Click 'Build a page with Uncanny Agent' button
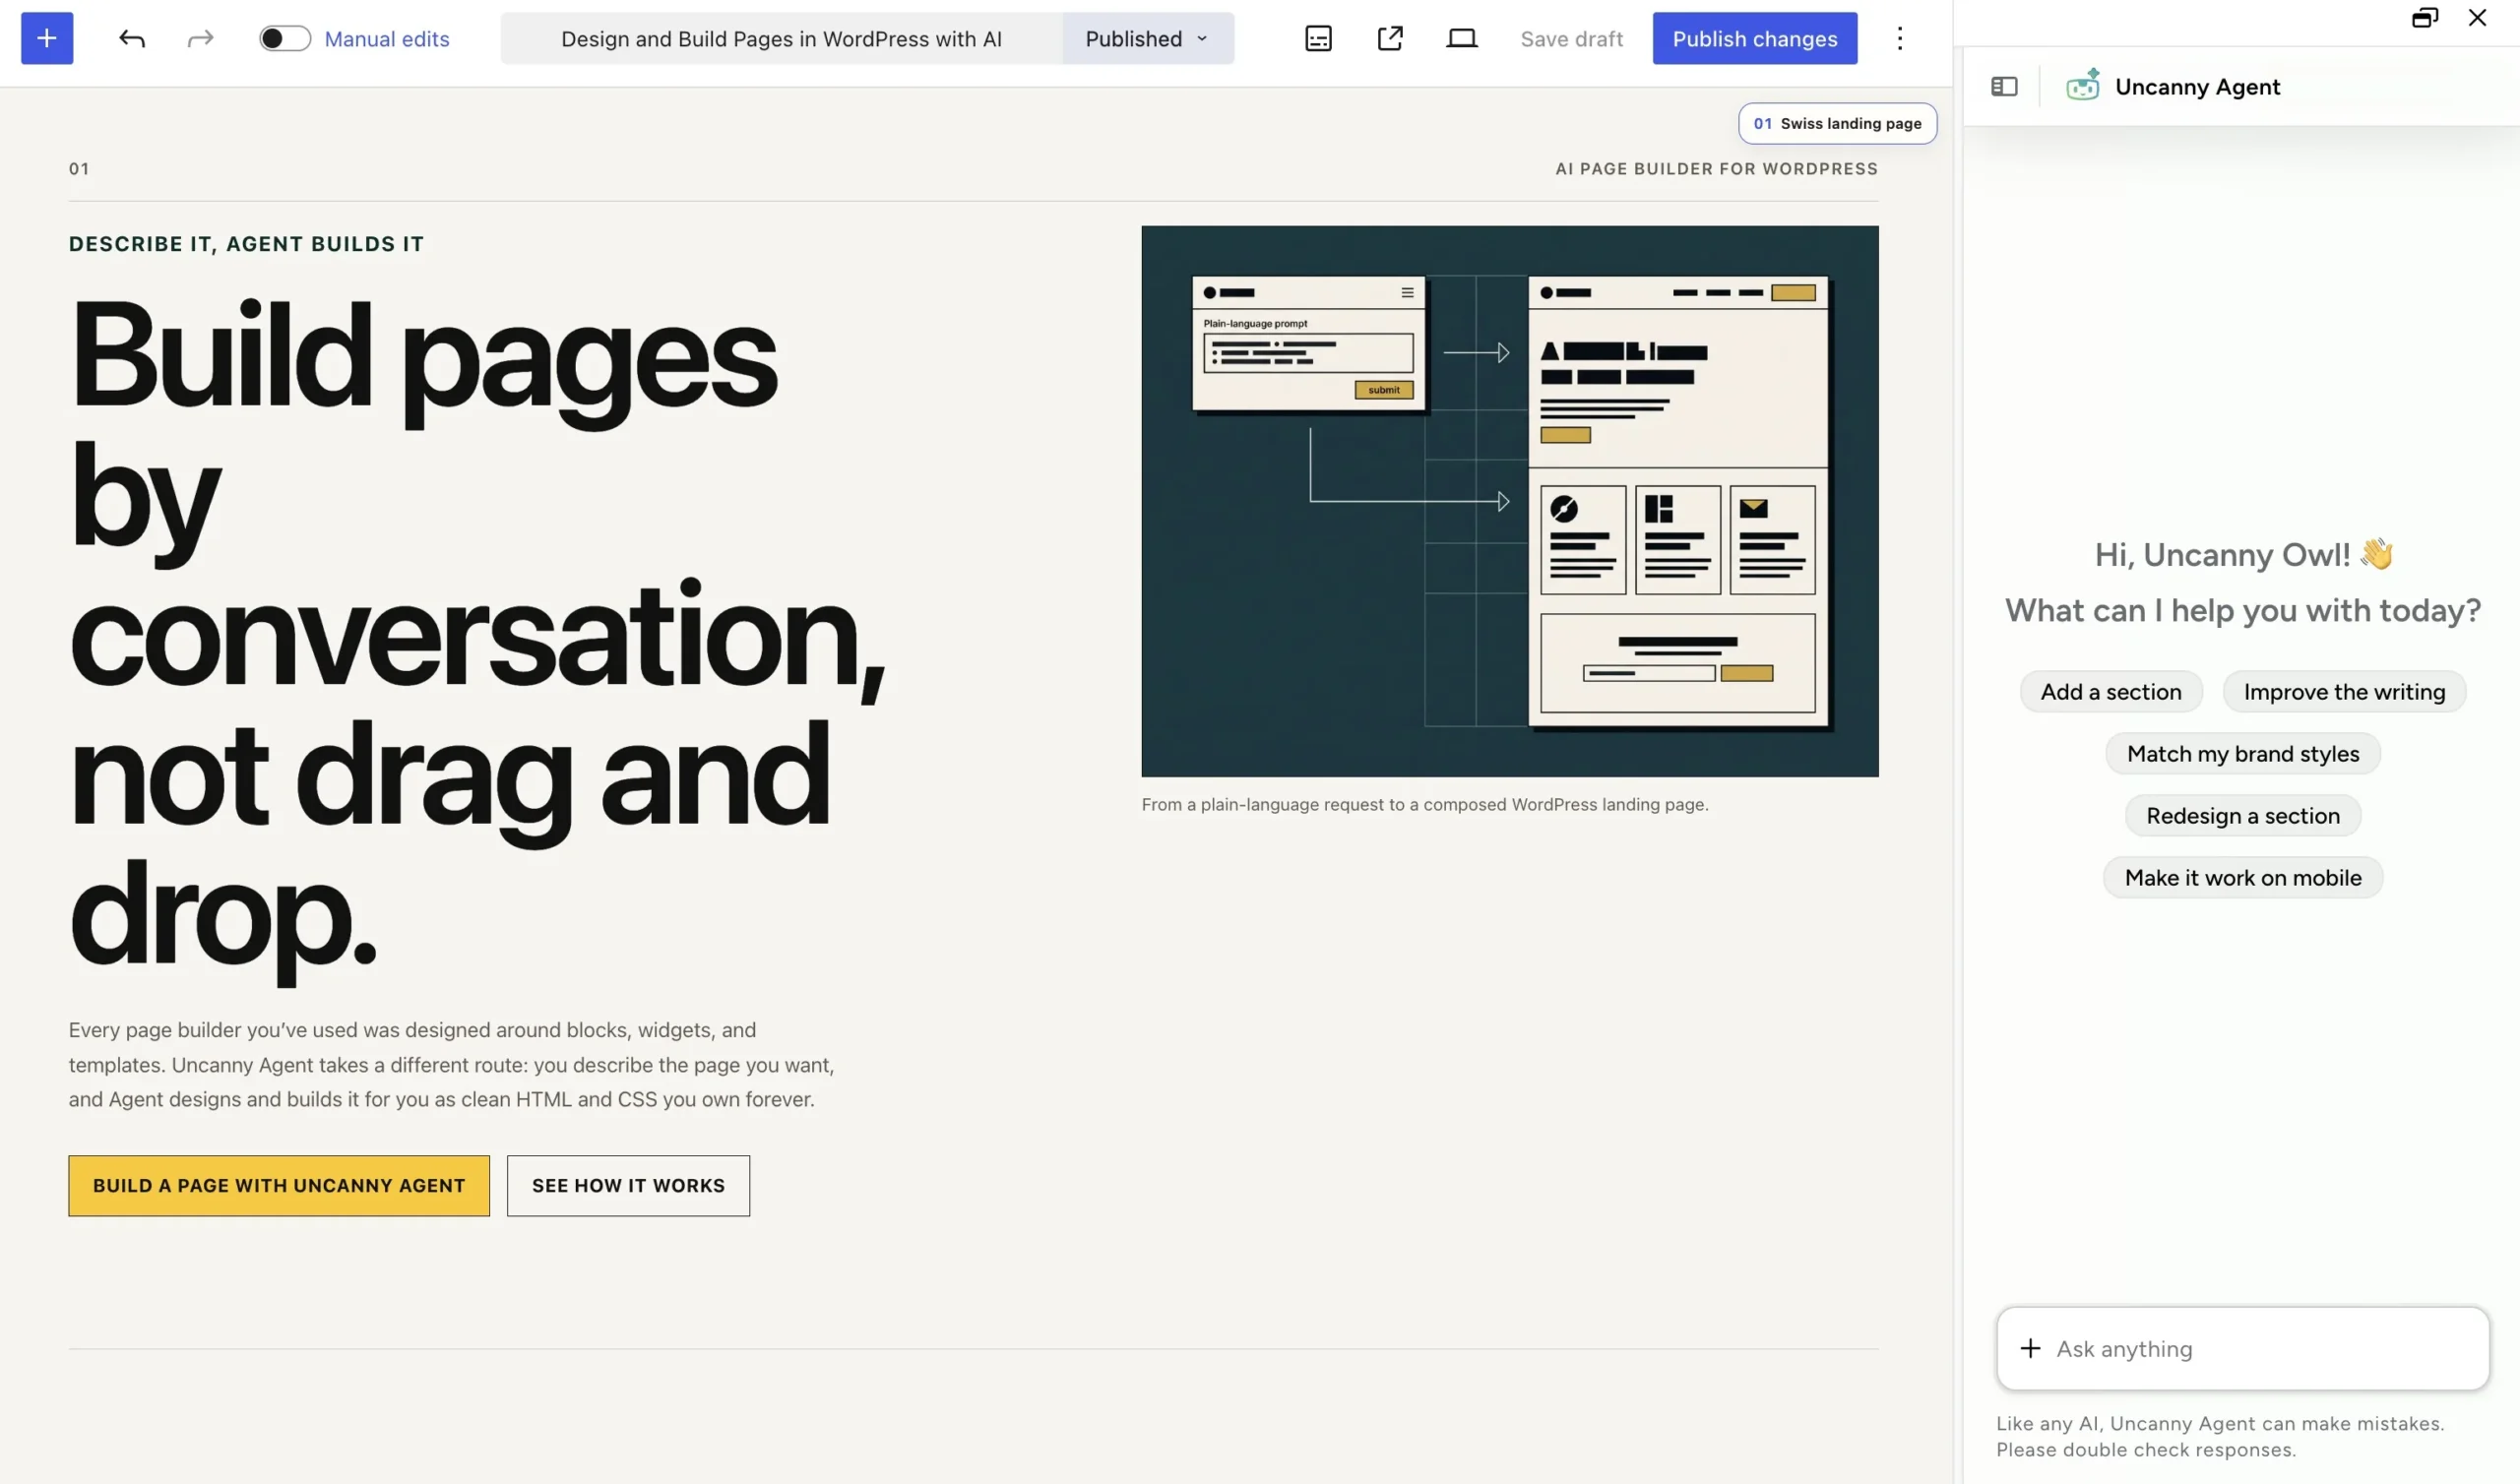 [279, 1186]
